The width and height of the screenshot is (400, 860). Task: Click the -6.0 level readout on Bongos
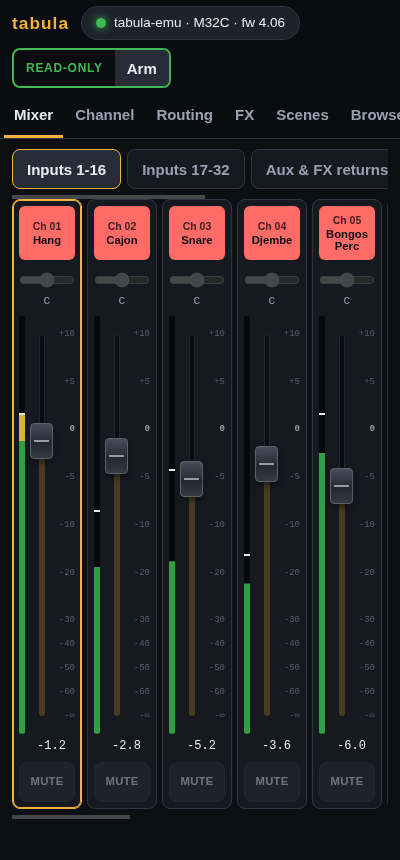click(x=352, y=745)
